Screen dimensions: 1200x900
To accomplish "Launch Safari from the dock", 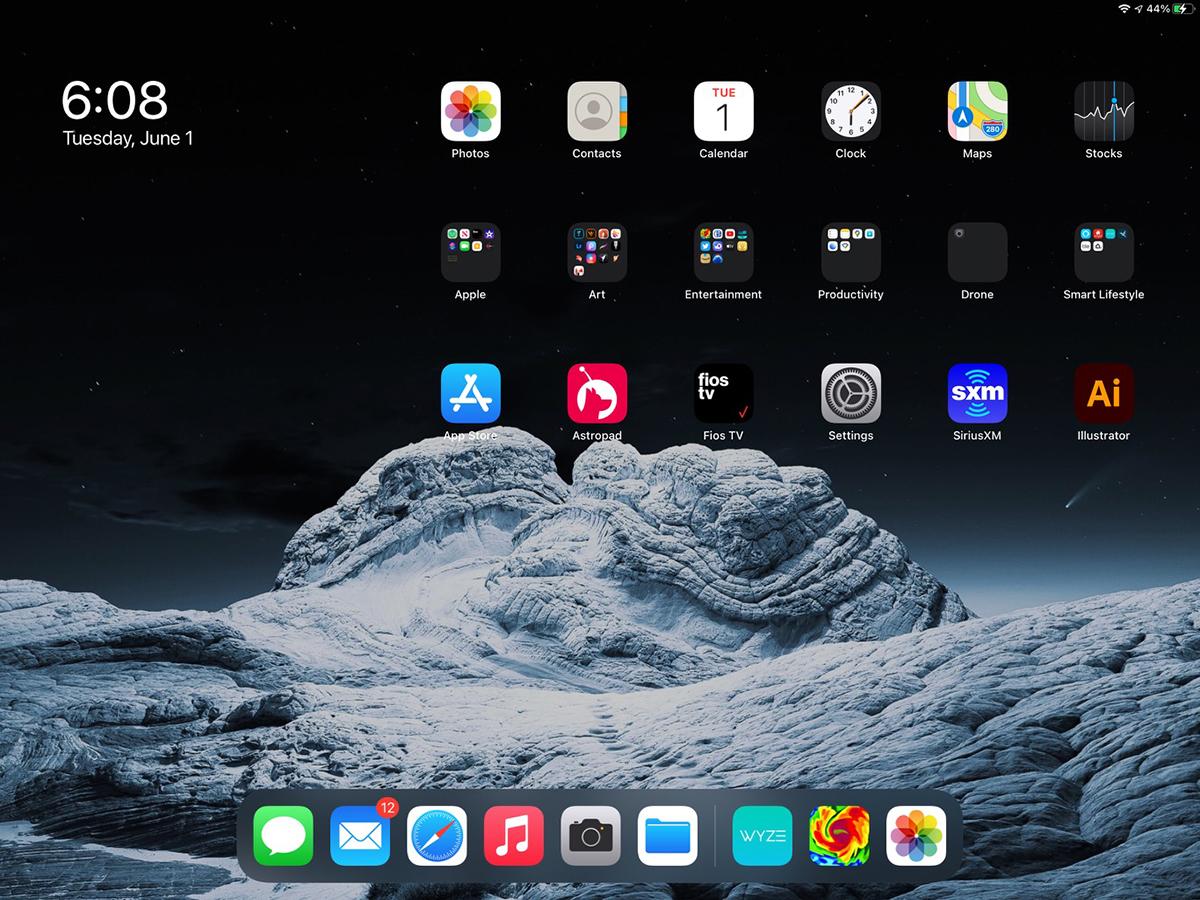I will 437,836.
